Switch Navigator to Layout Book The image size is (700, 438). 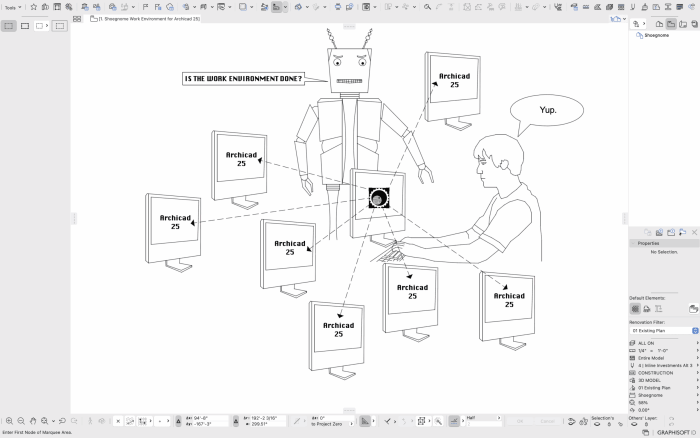pyautogui.click(x=683, y=24)
